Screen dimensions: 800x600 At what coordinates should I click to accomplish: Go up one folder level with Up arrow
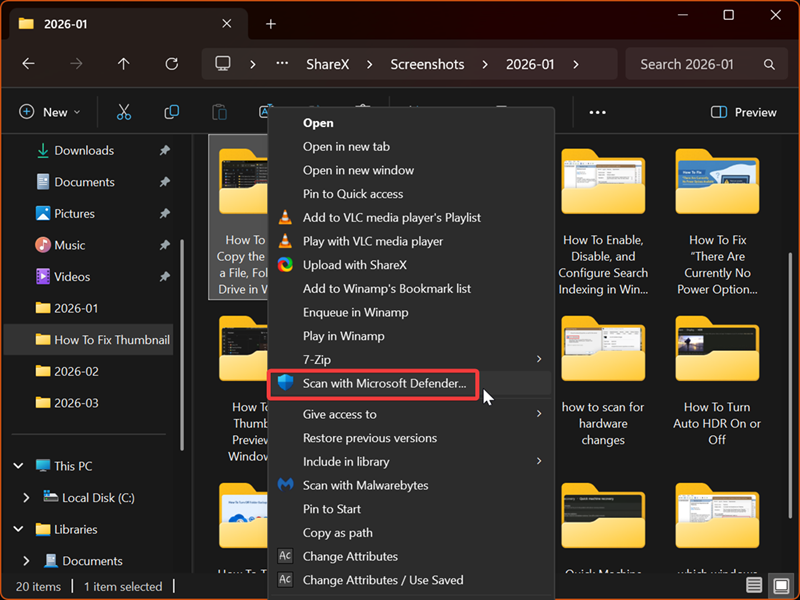(123, 64)
